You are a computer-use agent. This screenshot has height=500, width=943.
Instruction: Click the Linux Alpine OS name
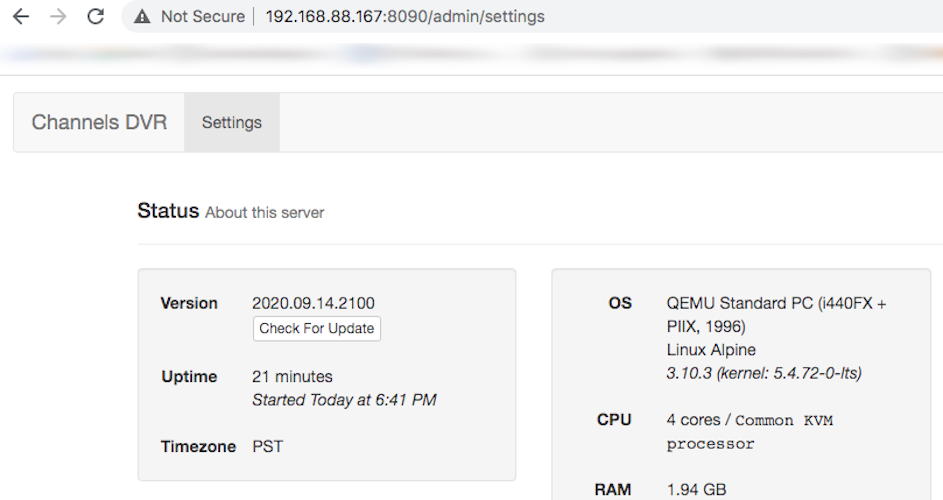coord(711,350)
